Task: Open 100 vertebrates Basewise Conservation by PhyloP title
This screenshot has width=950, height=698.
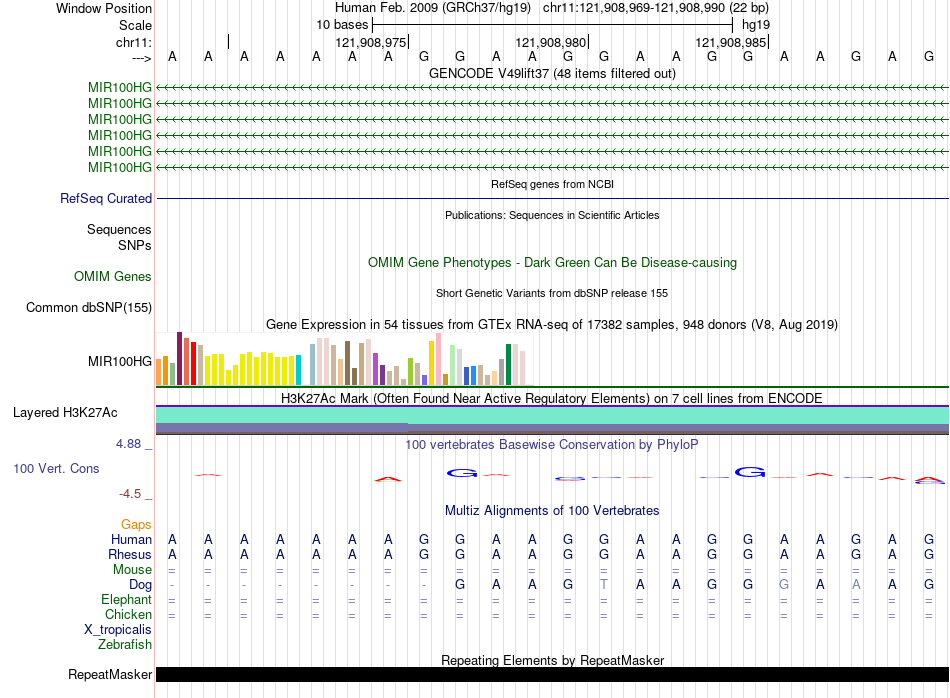Action: pyautogui.click(x=552, y=444)
